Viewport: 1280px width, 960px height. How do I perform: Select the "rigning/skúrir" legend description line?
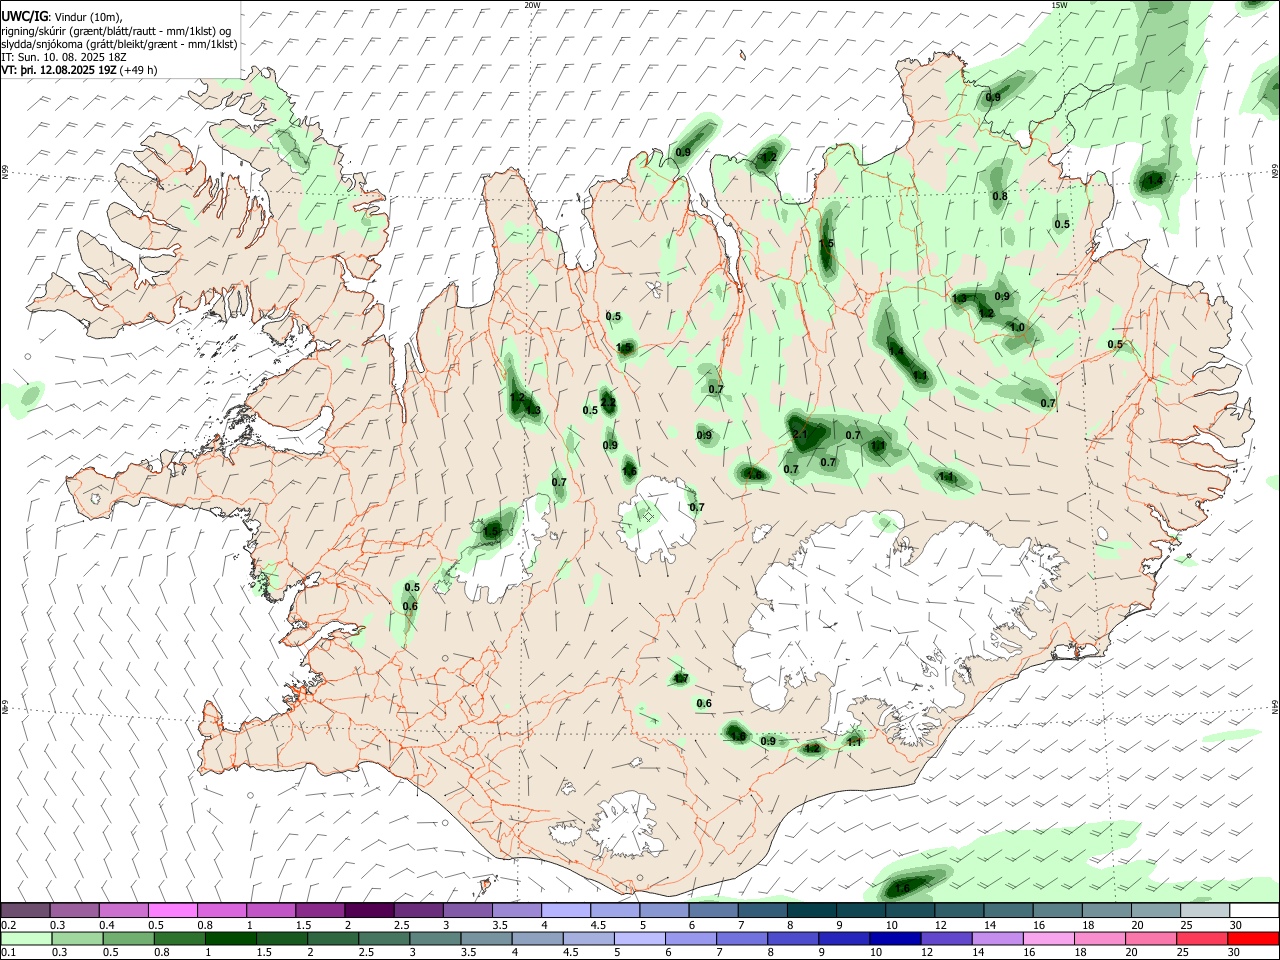tap(117, 30)
